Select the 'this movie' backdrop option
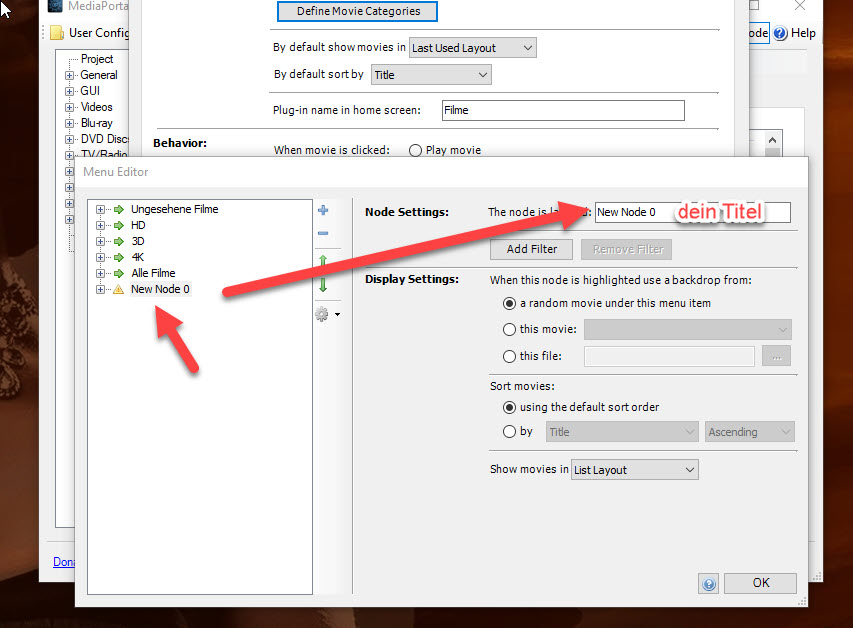The image size is (853, 628). [510, 329]
